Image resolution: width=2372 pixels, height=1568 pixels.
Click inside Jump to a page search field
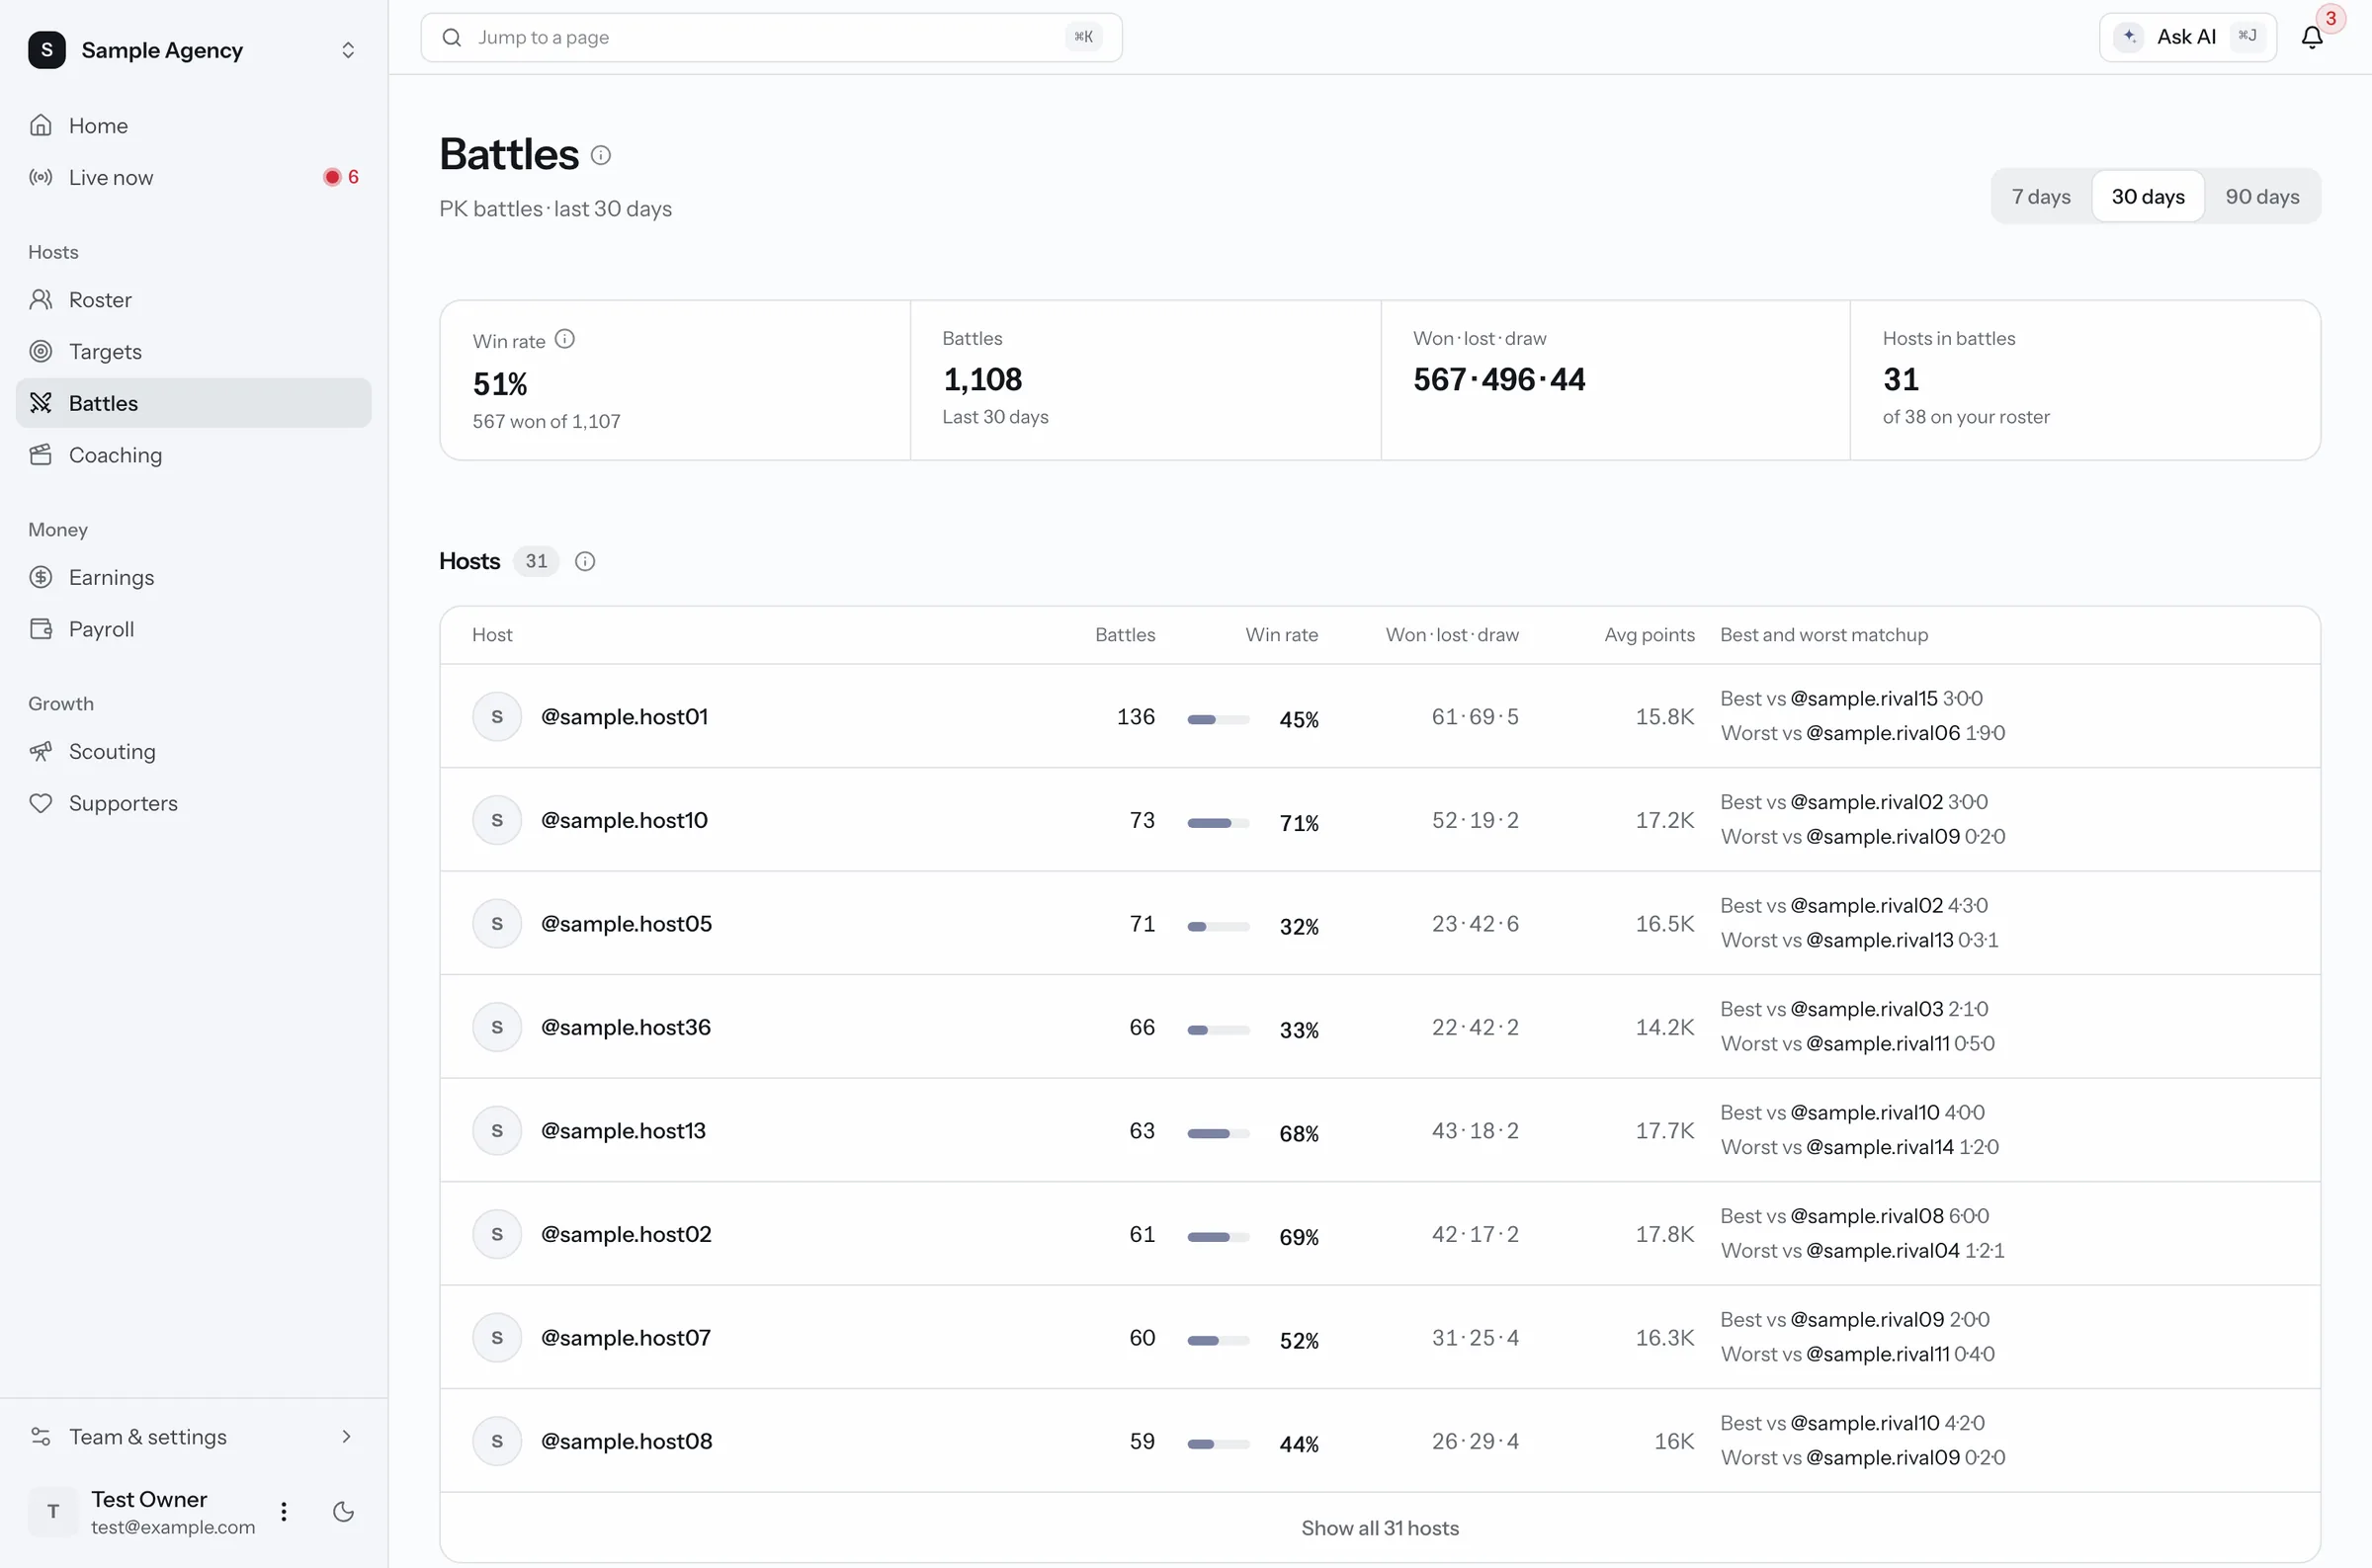coord(771,37)
